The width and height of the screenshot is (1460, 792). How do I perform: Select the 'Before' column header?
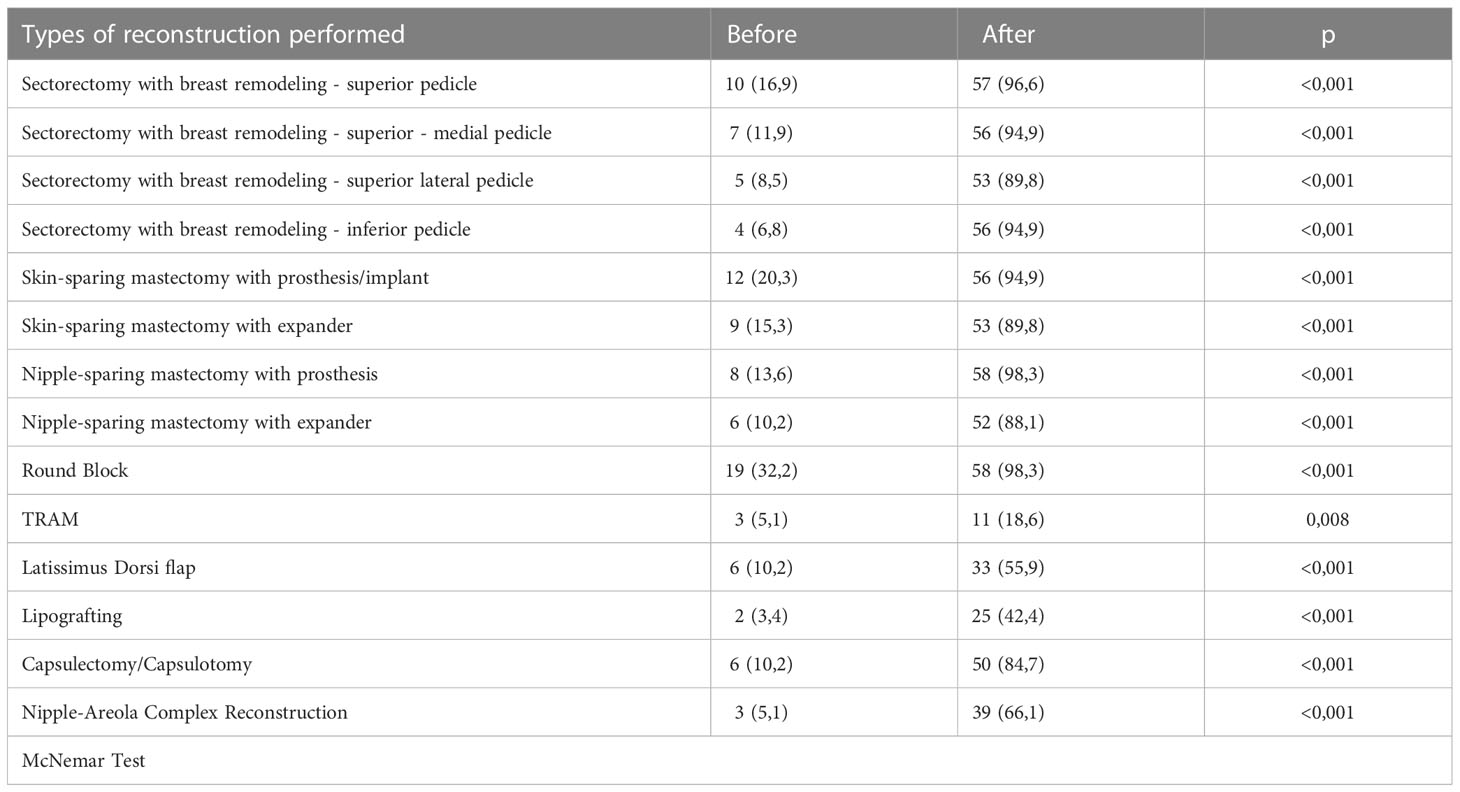coord(761,34)
